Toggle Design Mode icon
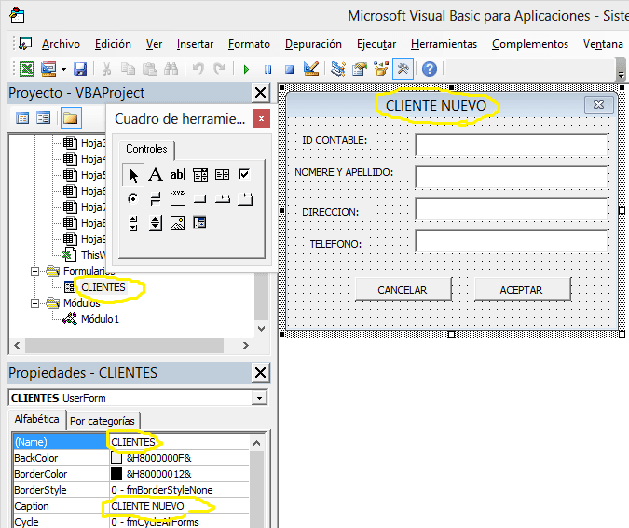The width and height of the screenshot is (629, 528). [x=311, y=69]
